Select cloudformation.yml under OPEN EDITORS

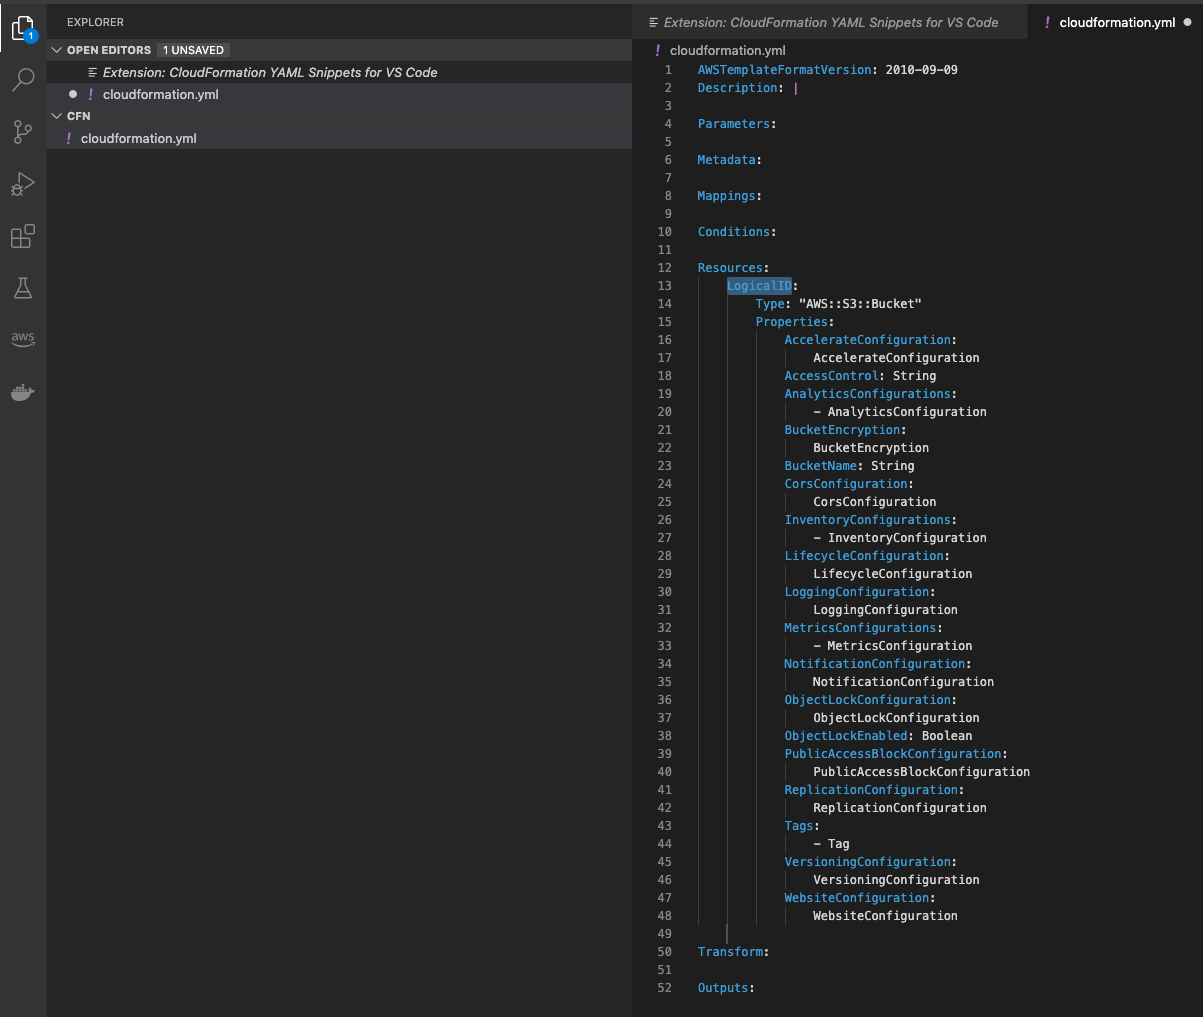pos(160,94)
